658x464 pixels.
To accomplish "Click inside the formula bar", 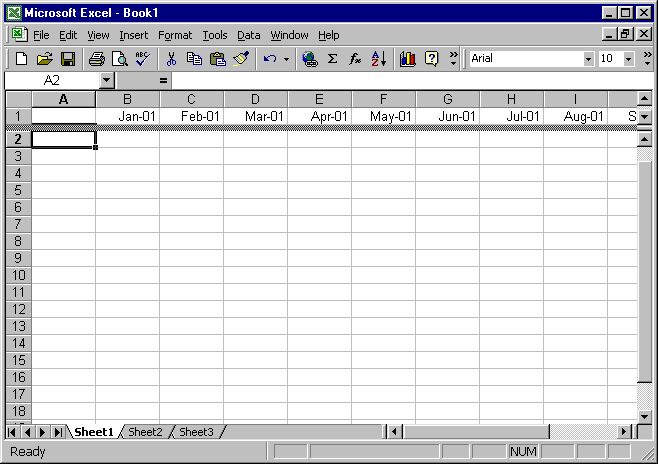I will pyautogui.click(x=411, y=80).
